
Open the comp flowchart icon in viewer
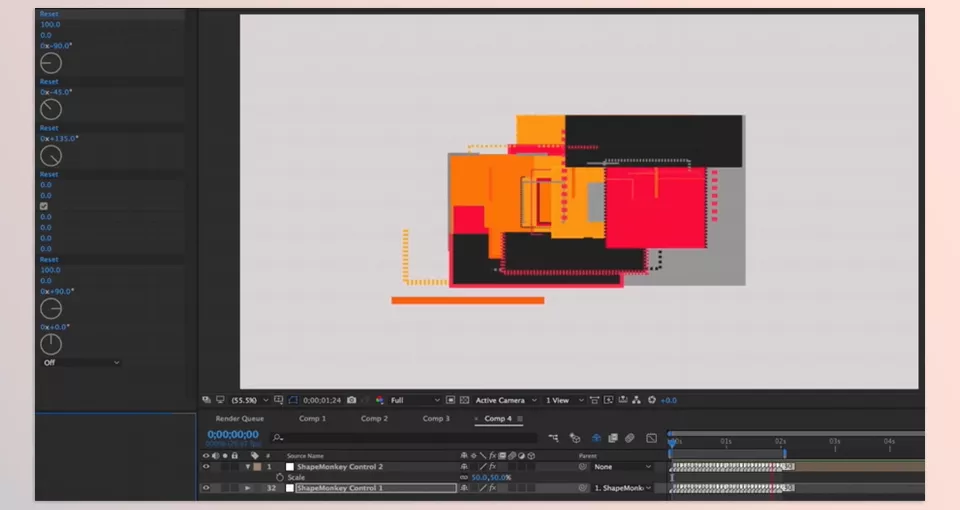click(637, 400)
